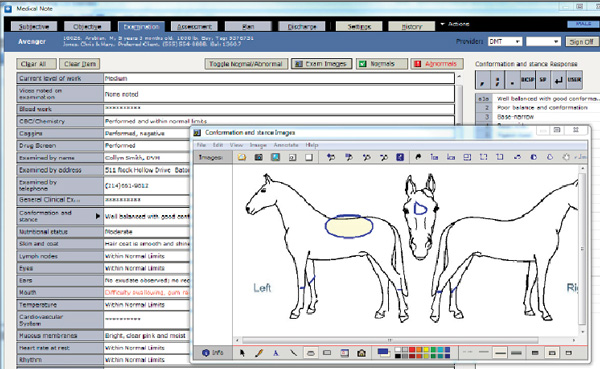Click the hand icon in image toolbar
This screenshot has width=600, height=369.
point(566,157)
